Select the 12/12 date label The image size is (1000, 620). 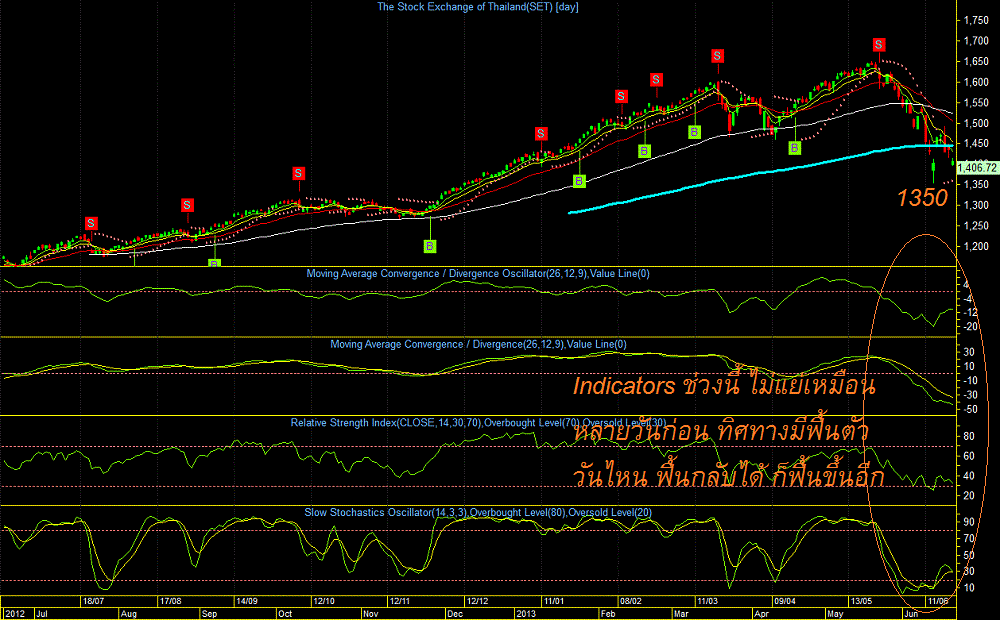tap(477, 601)
